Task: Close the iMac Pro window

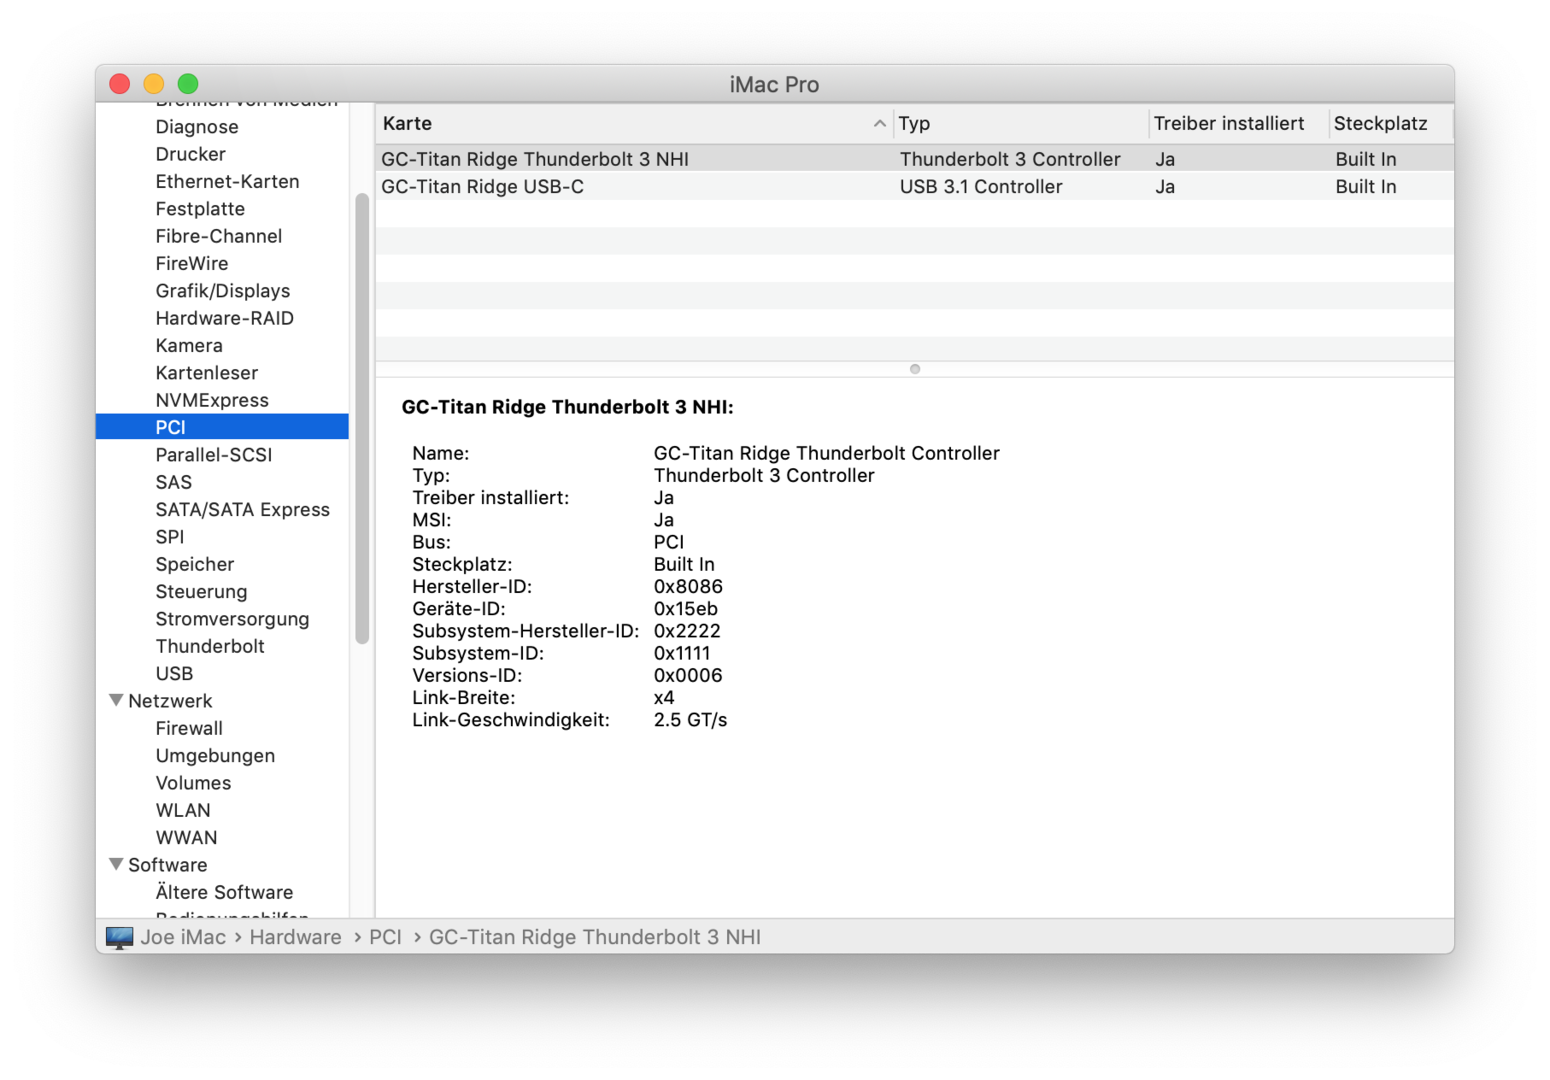Action: pos(120,84)
